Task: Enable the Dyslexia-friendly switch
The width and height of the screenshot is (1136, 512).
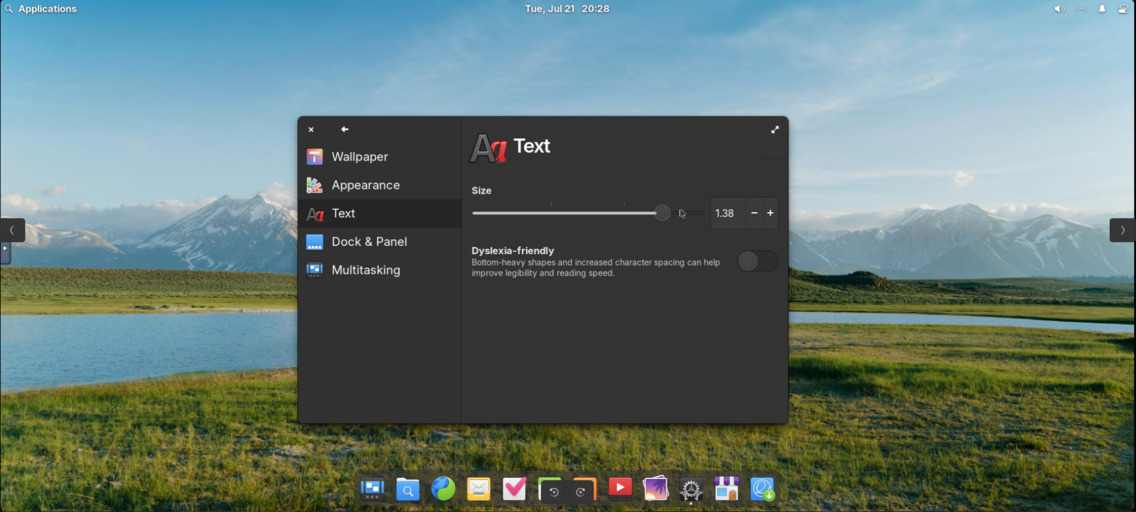Action: click(758, 261)
